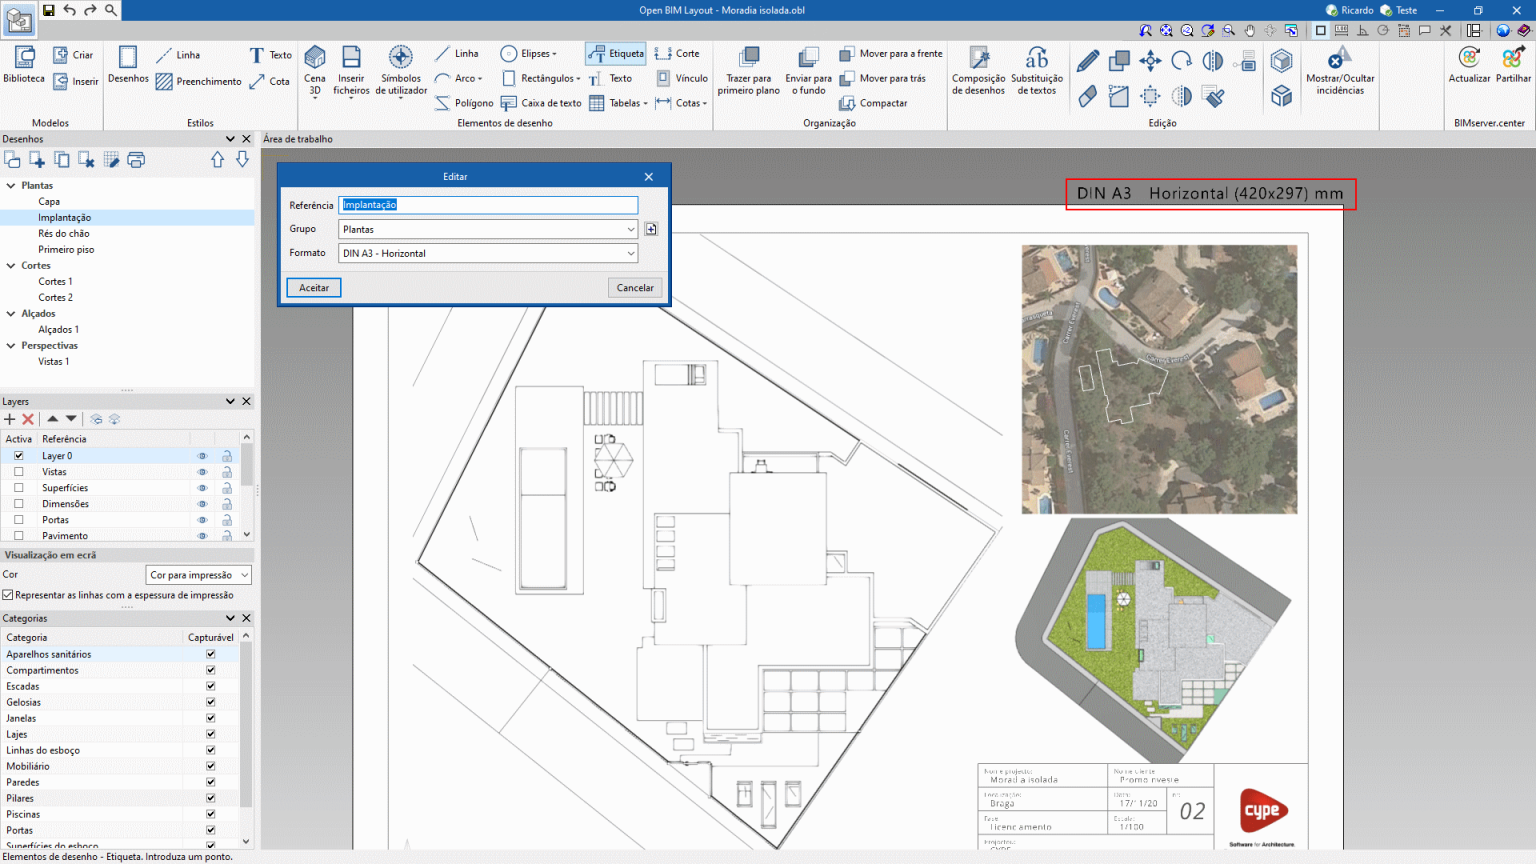Screen dimensions: 1536x864
Task: Select the Etiqueta drawing tool
Action: 614,53
